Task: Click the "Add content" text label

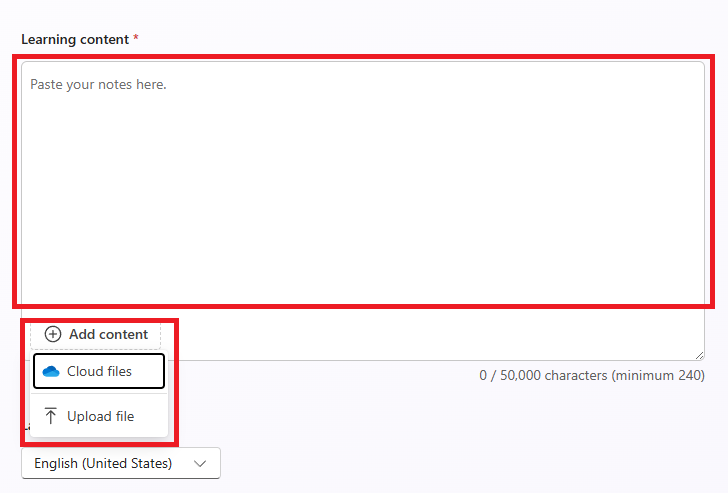Action: coord(108,334)
